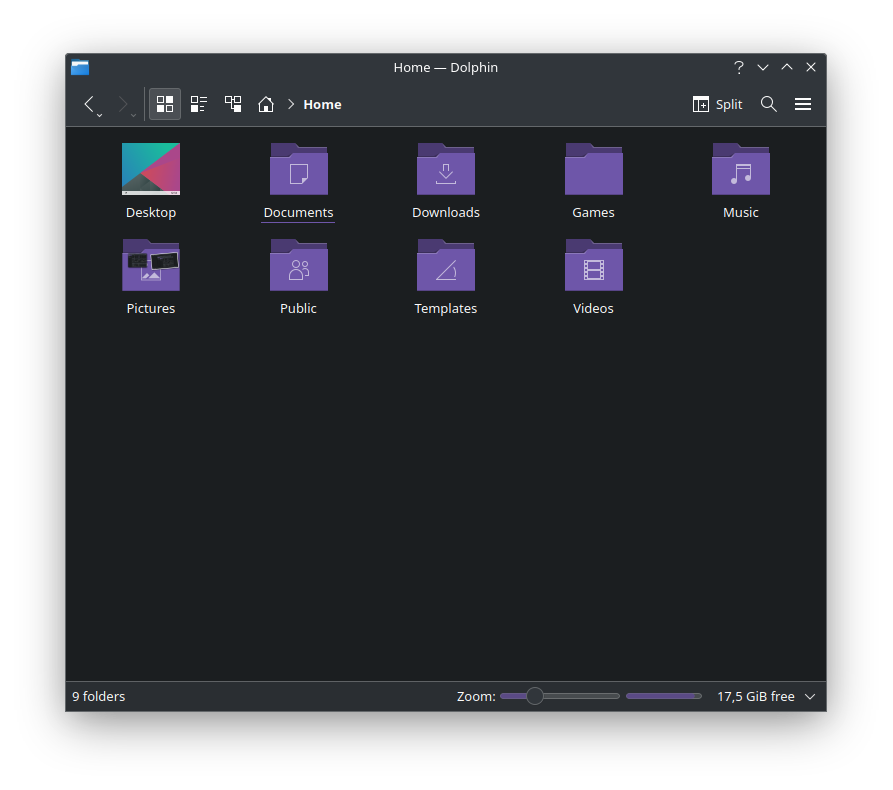
Task: Click the Music label text
Action: 741,212
